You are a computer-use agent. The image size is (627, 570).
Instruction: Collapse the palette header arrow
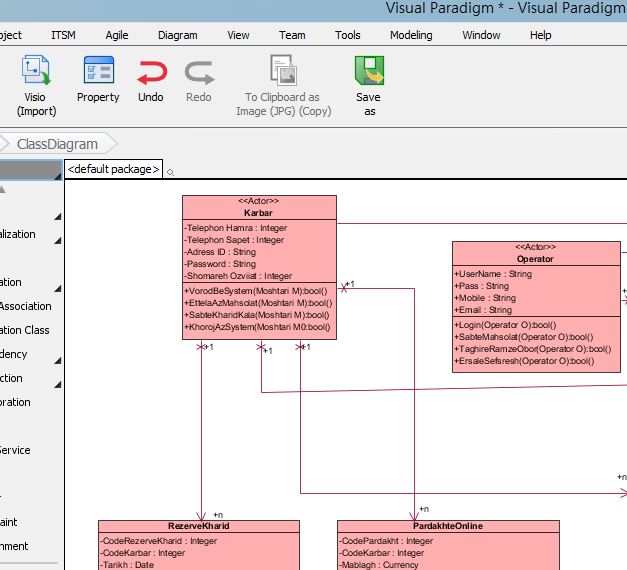pyautogui.click(x=58, y=176)
